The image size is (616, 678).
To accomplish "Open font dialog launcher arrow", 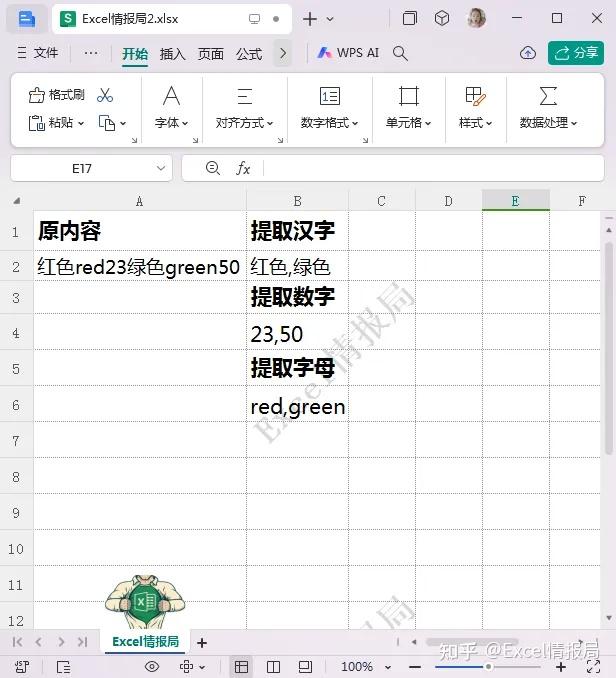I will tap(195, 140).
